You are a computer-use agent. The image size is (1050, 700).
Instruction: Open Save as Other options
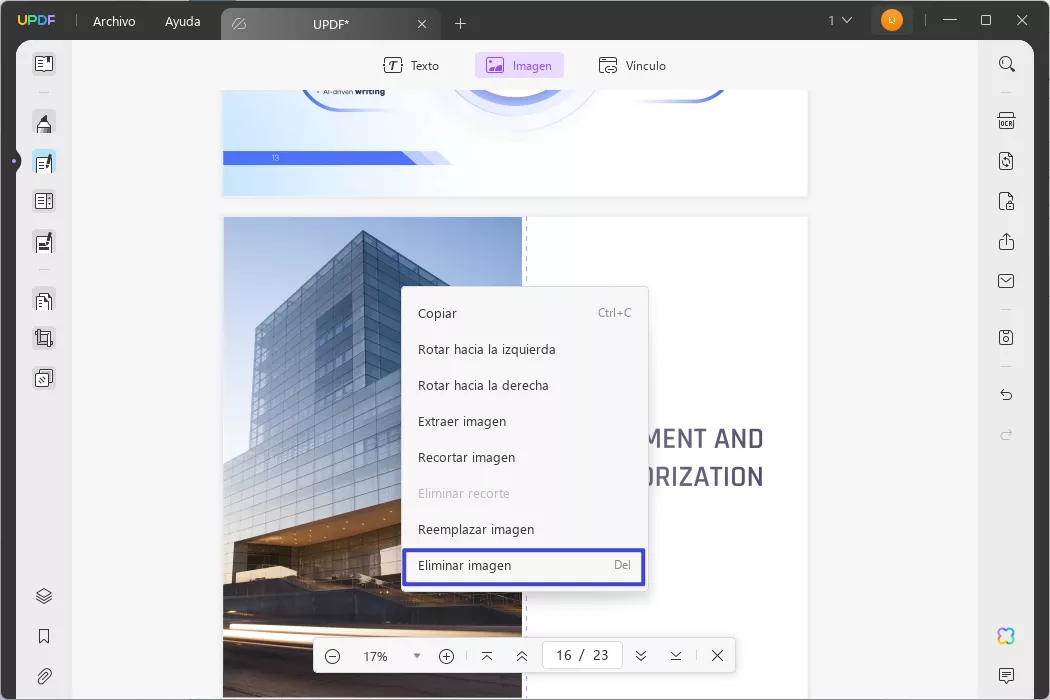pyautogui.click(x=1006, y=337)
